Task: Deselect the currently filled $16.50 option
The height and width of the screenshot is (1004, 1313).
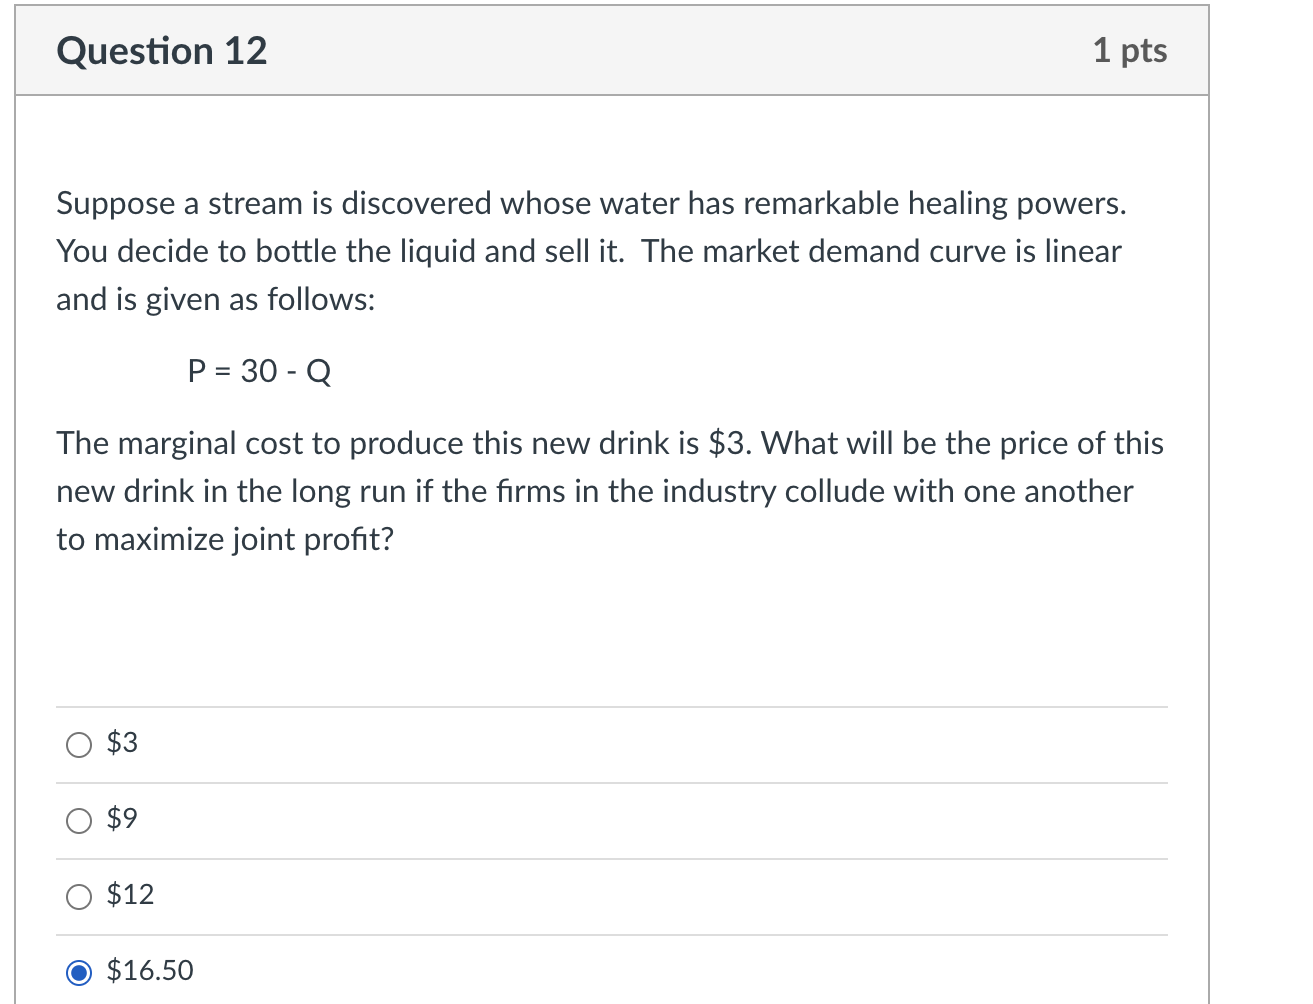Action: (x=78, y=971)
